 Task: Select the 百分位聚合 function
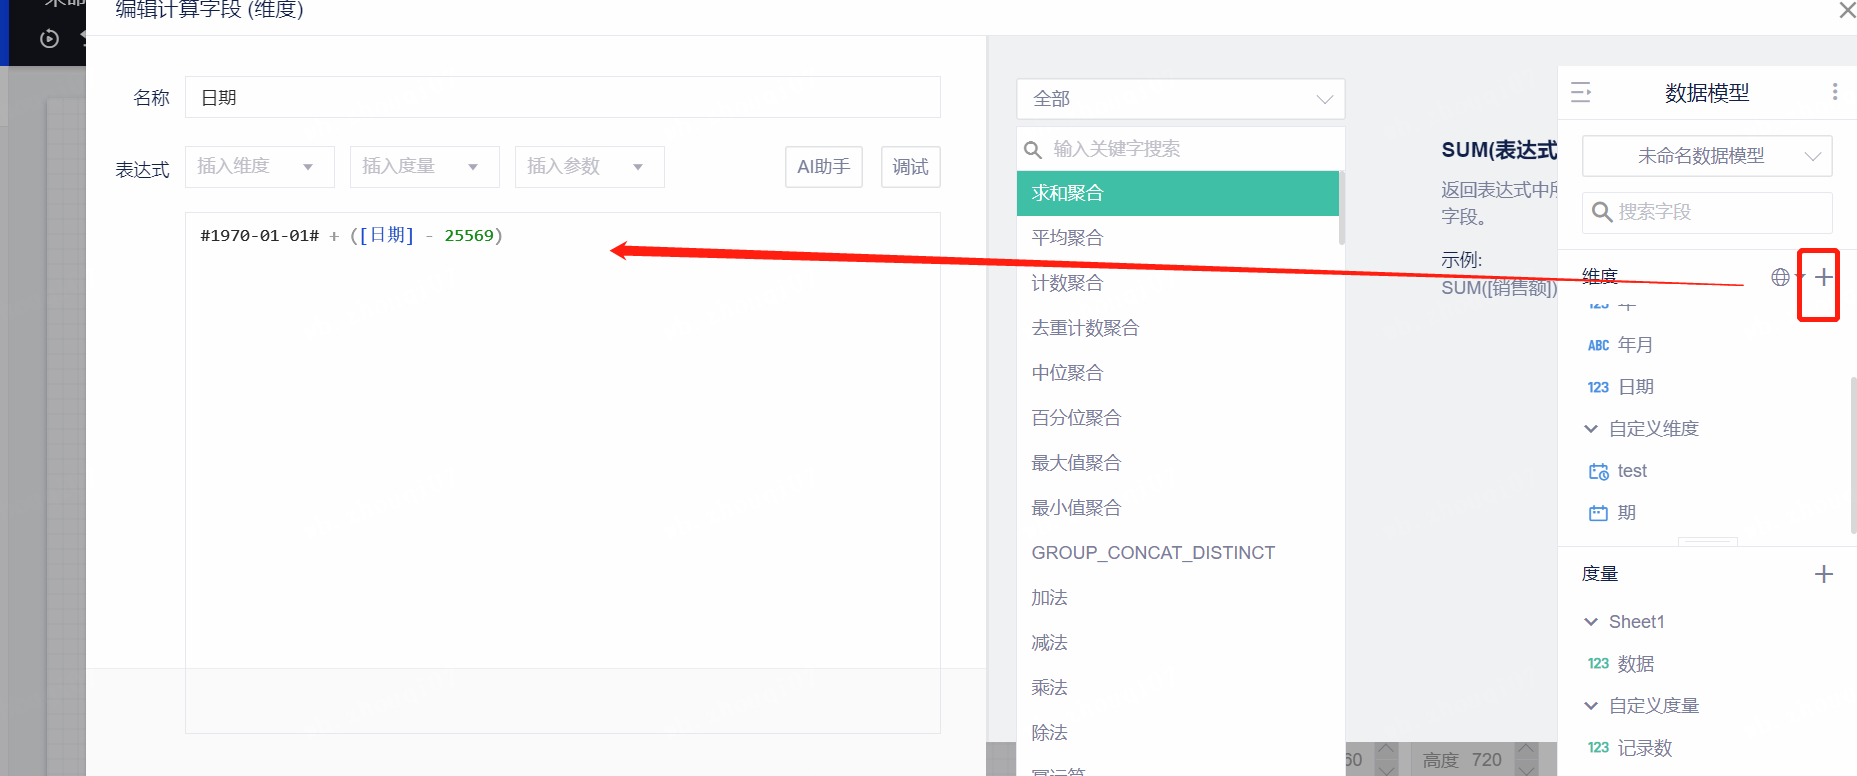[1177, 418]
